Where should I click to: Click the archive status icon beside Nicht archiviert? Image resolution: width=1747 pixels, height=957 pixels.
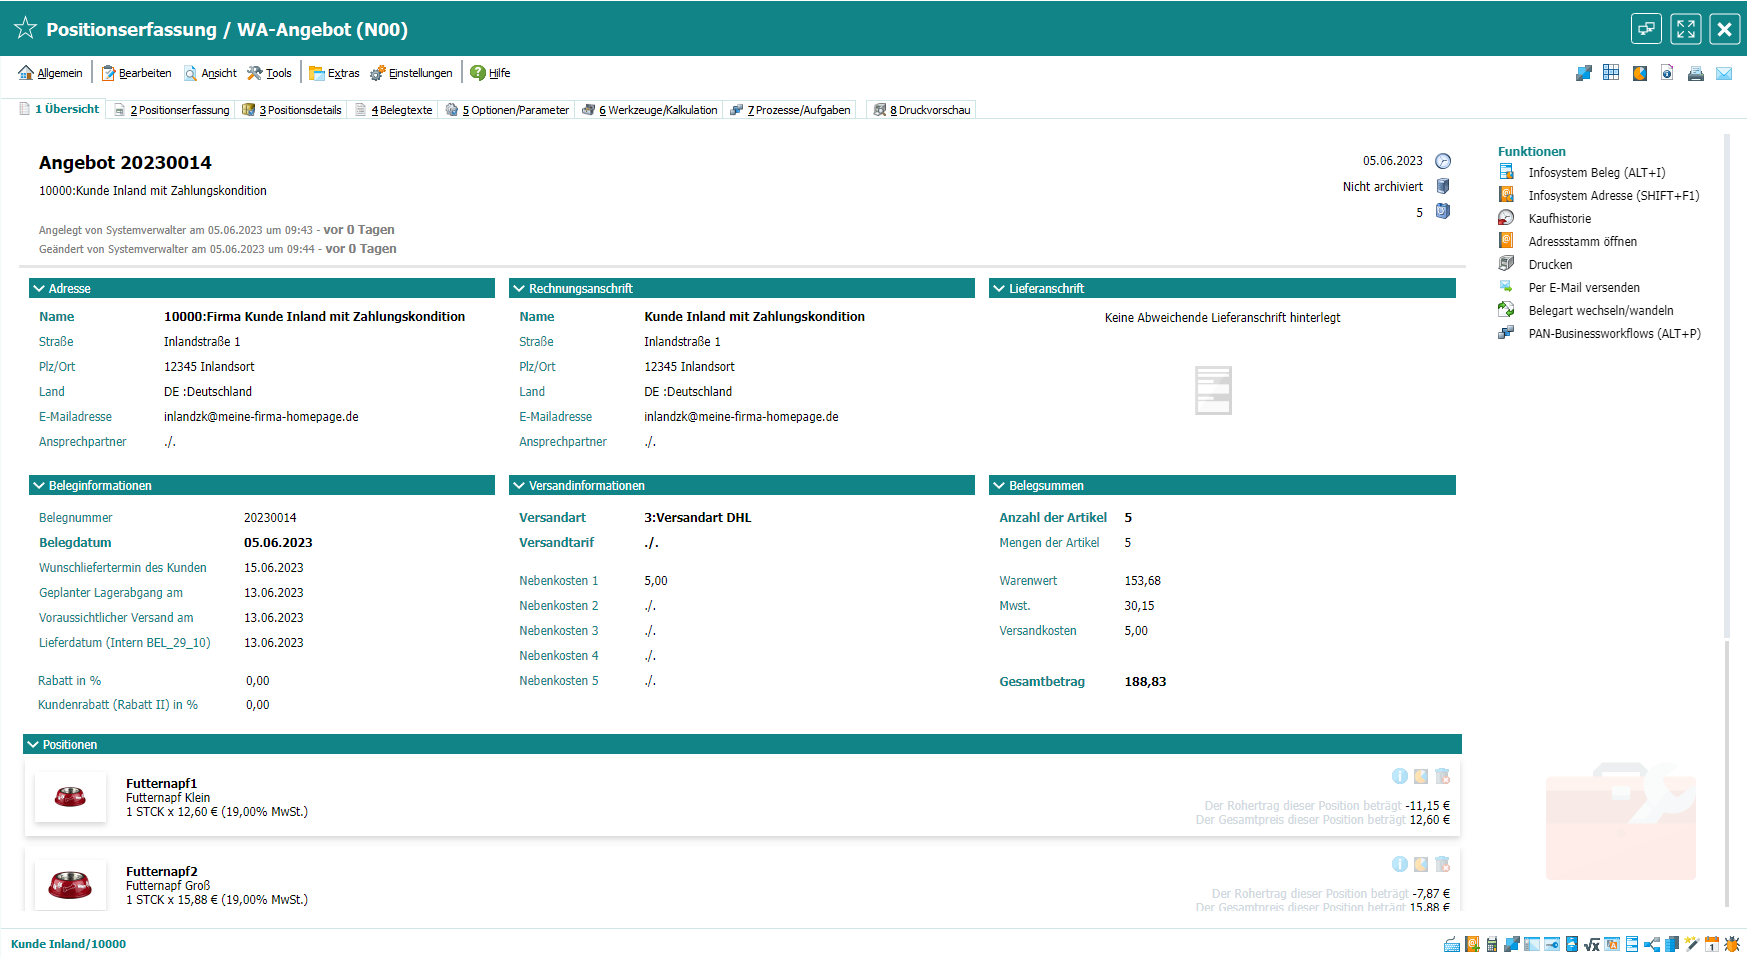[1443, 186]
